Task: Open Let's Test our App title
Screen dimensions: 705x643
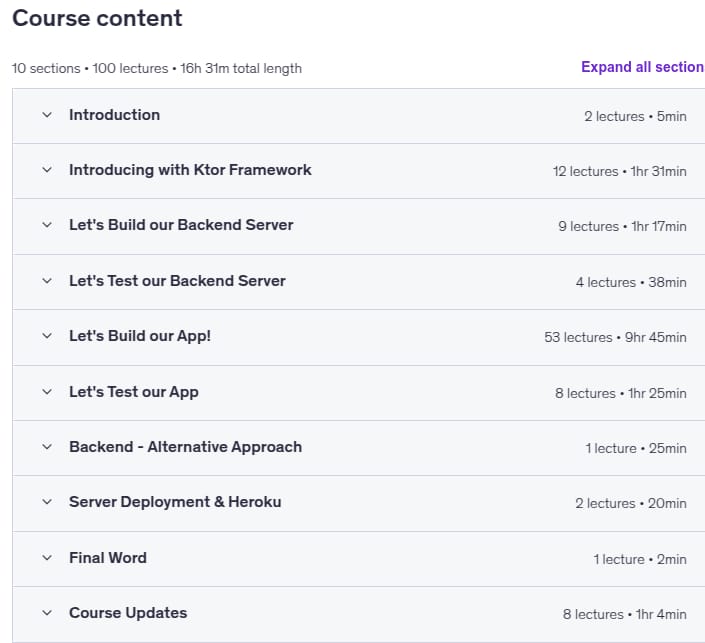Action: 134,392
